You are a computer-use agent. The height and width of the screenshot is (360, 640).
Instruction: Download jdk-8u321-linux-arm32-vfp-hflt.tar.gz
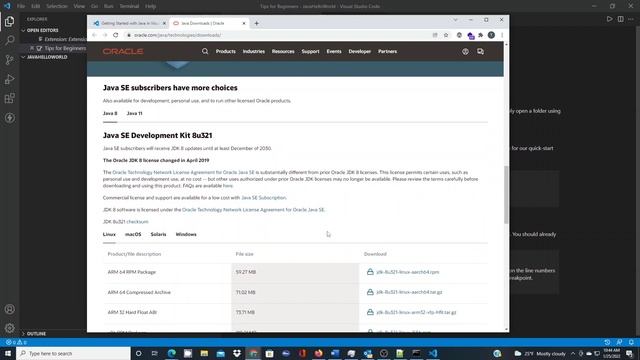[x=416, y=312]
